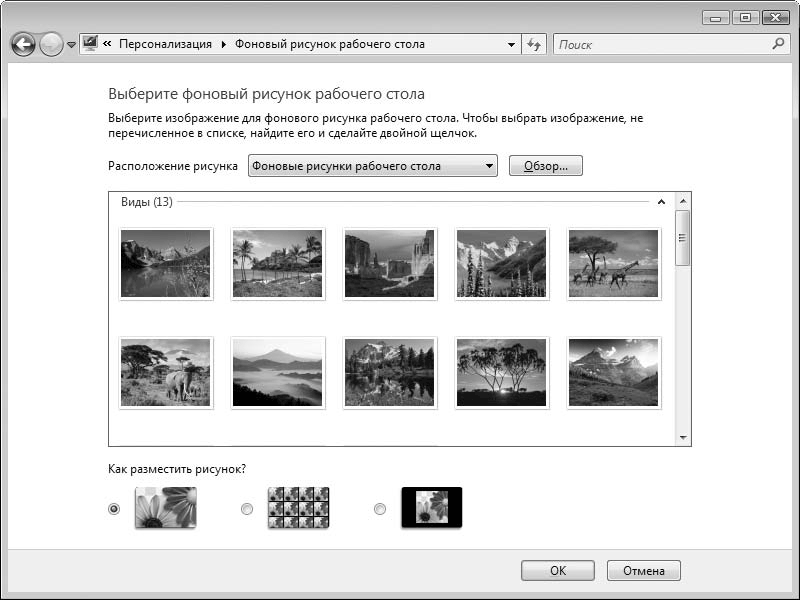Click the Отмена button

(x=644, y=570)
